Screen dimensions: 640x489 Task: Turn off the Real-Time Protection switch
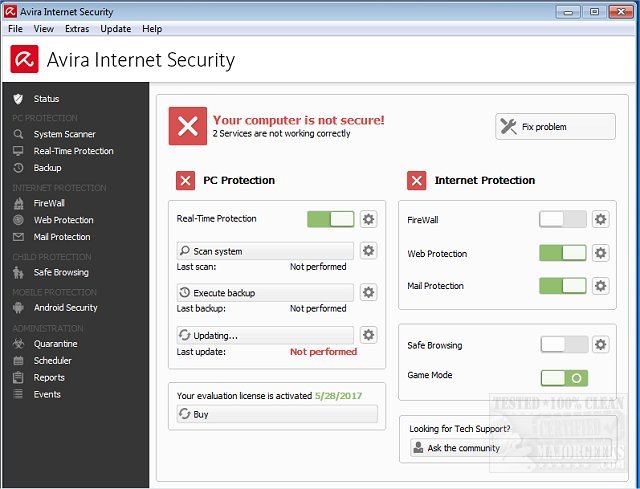pyautogui.click(x=330, y=219)
